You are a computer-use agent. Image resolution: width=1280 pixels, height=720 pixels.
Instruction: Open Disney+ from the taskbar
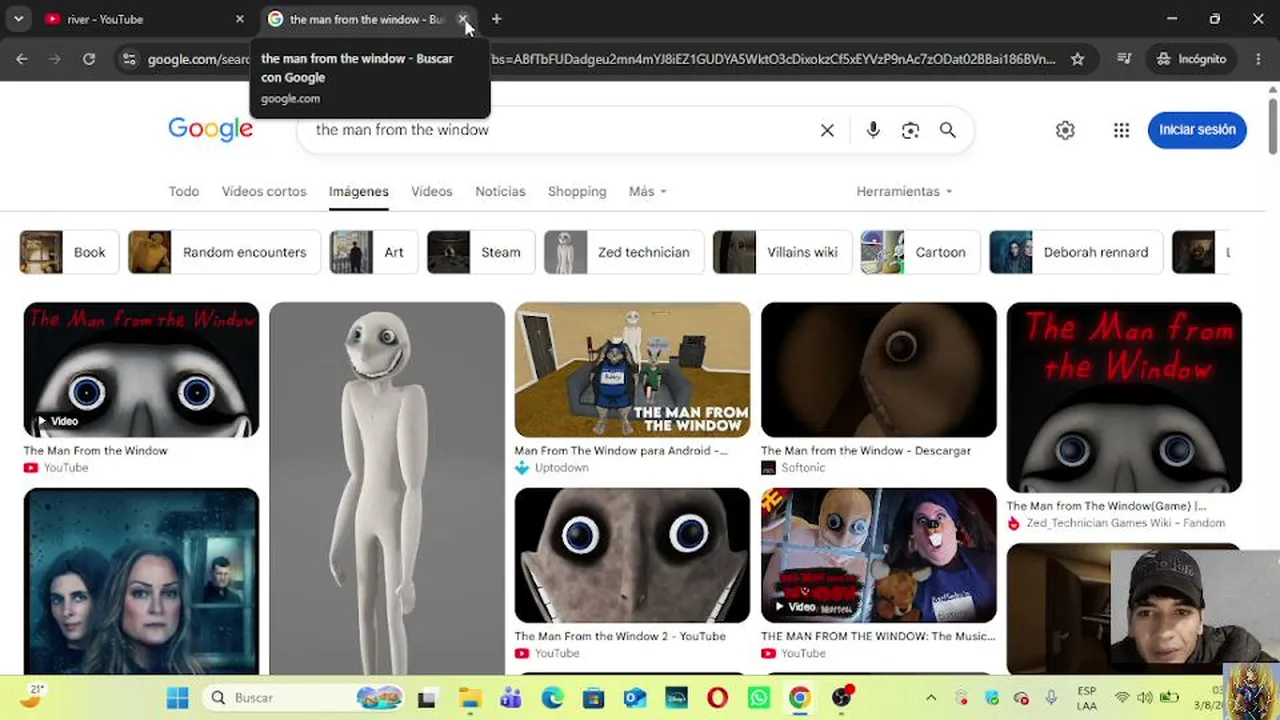point(676,697)
